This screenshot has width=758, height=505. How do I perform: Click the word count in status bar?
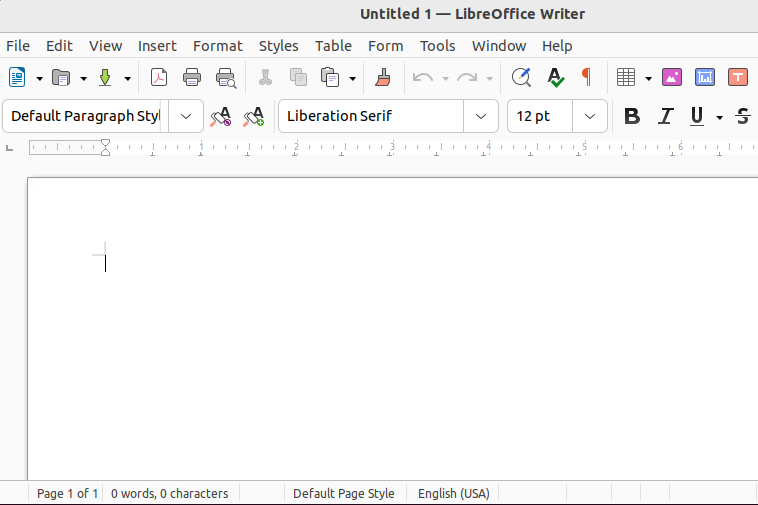pos(169,493)
